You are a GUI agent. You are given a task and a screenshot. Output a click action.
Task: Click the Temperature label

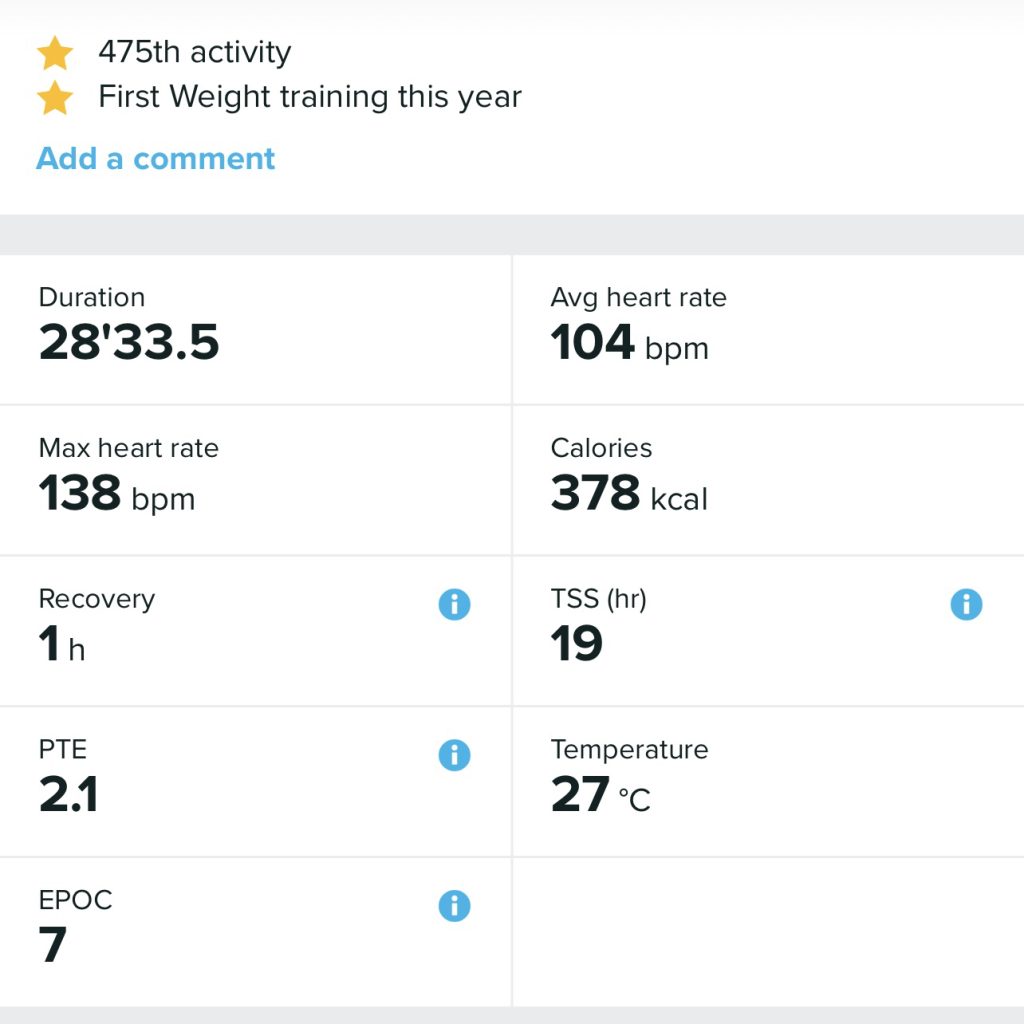point(629,750)
